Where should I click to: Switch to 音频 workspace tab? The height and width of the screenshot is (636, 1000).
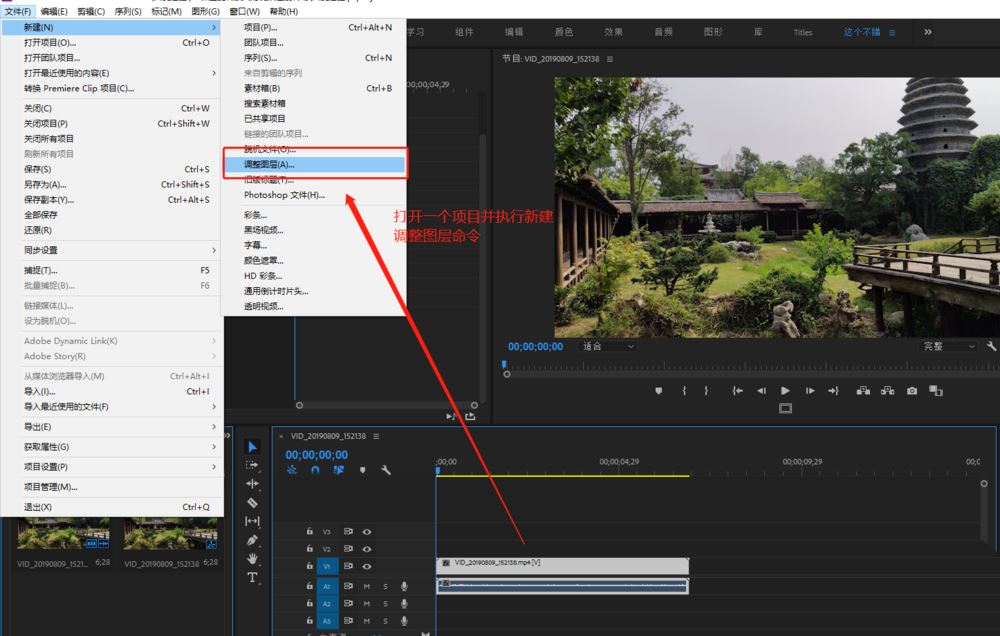663,32
